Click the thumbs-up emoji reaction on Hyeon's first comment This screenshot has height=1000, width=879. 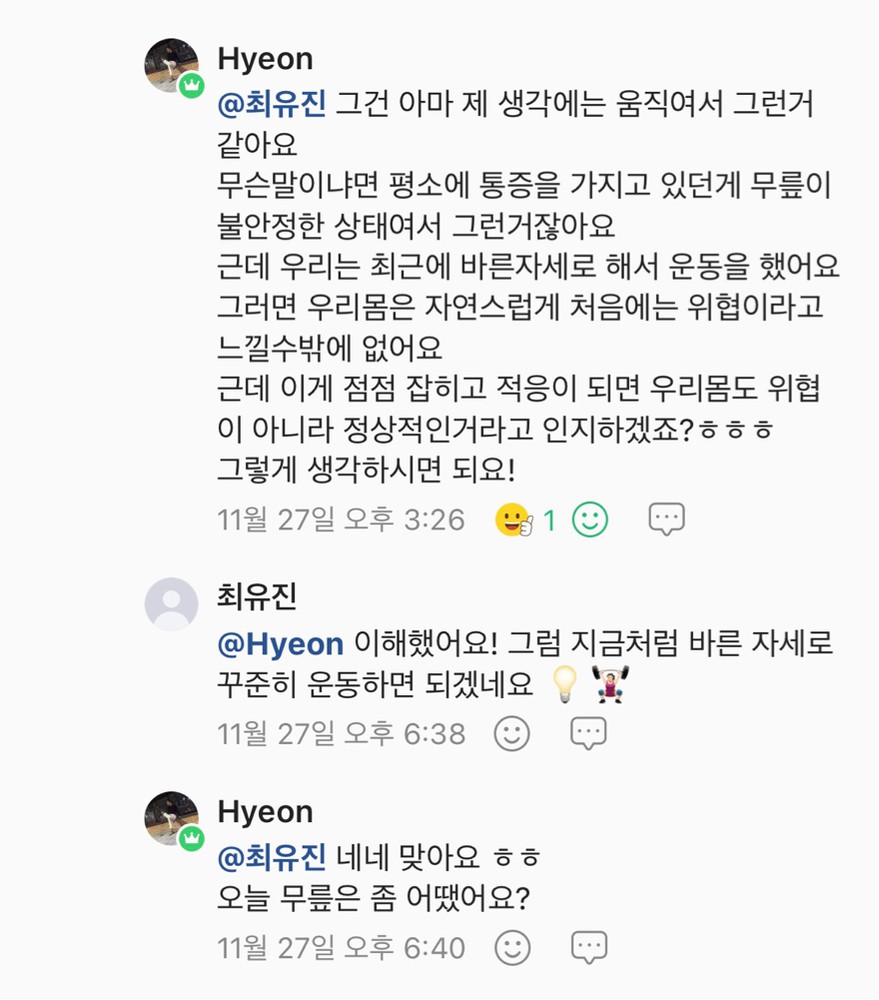tap(514, 520)
